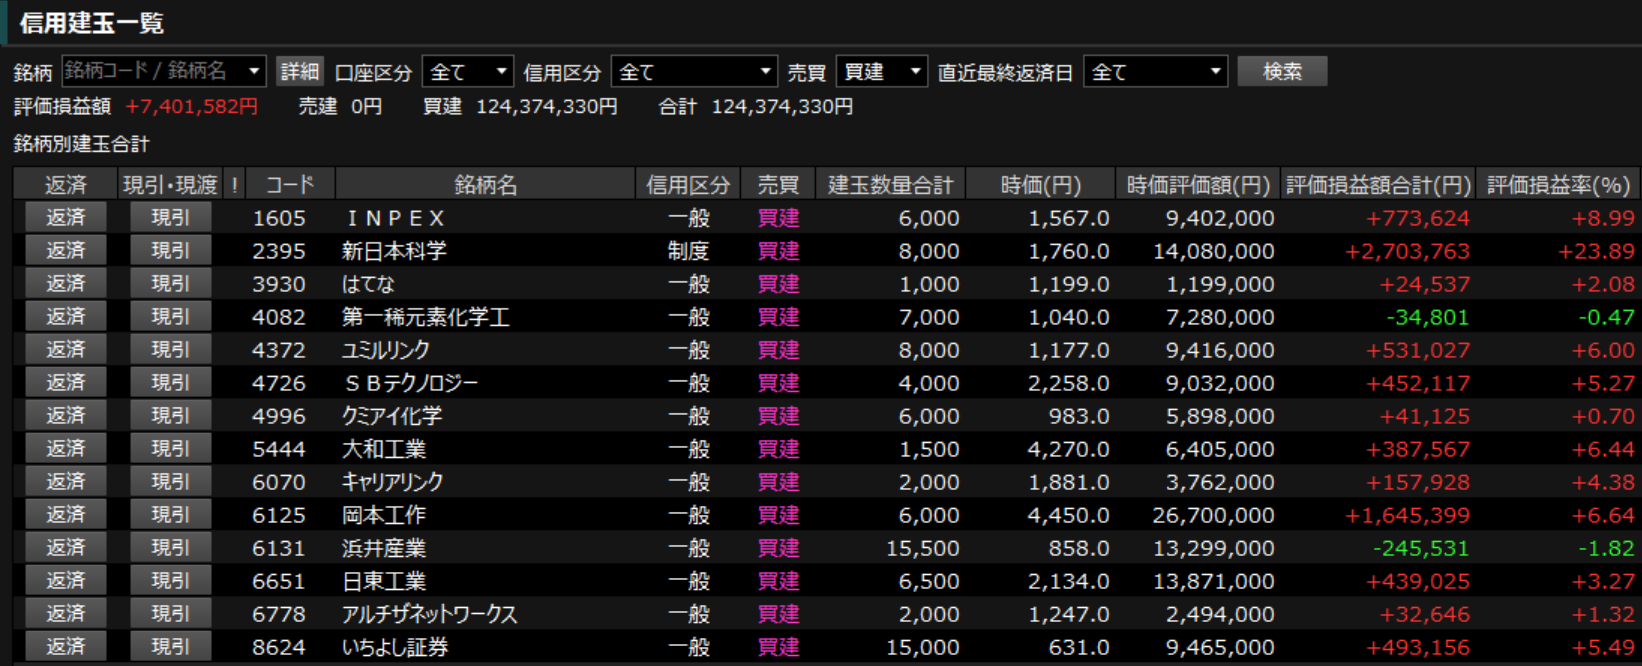
Task: Click the 現引・現渡 column header
Action: (x=170, y=185)
